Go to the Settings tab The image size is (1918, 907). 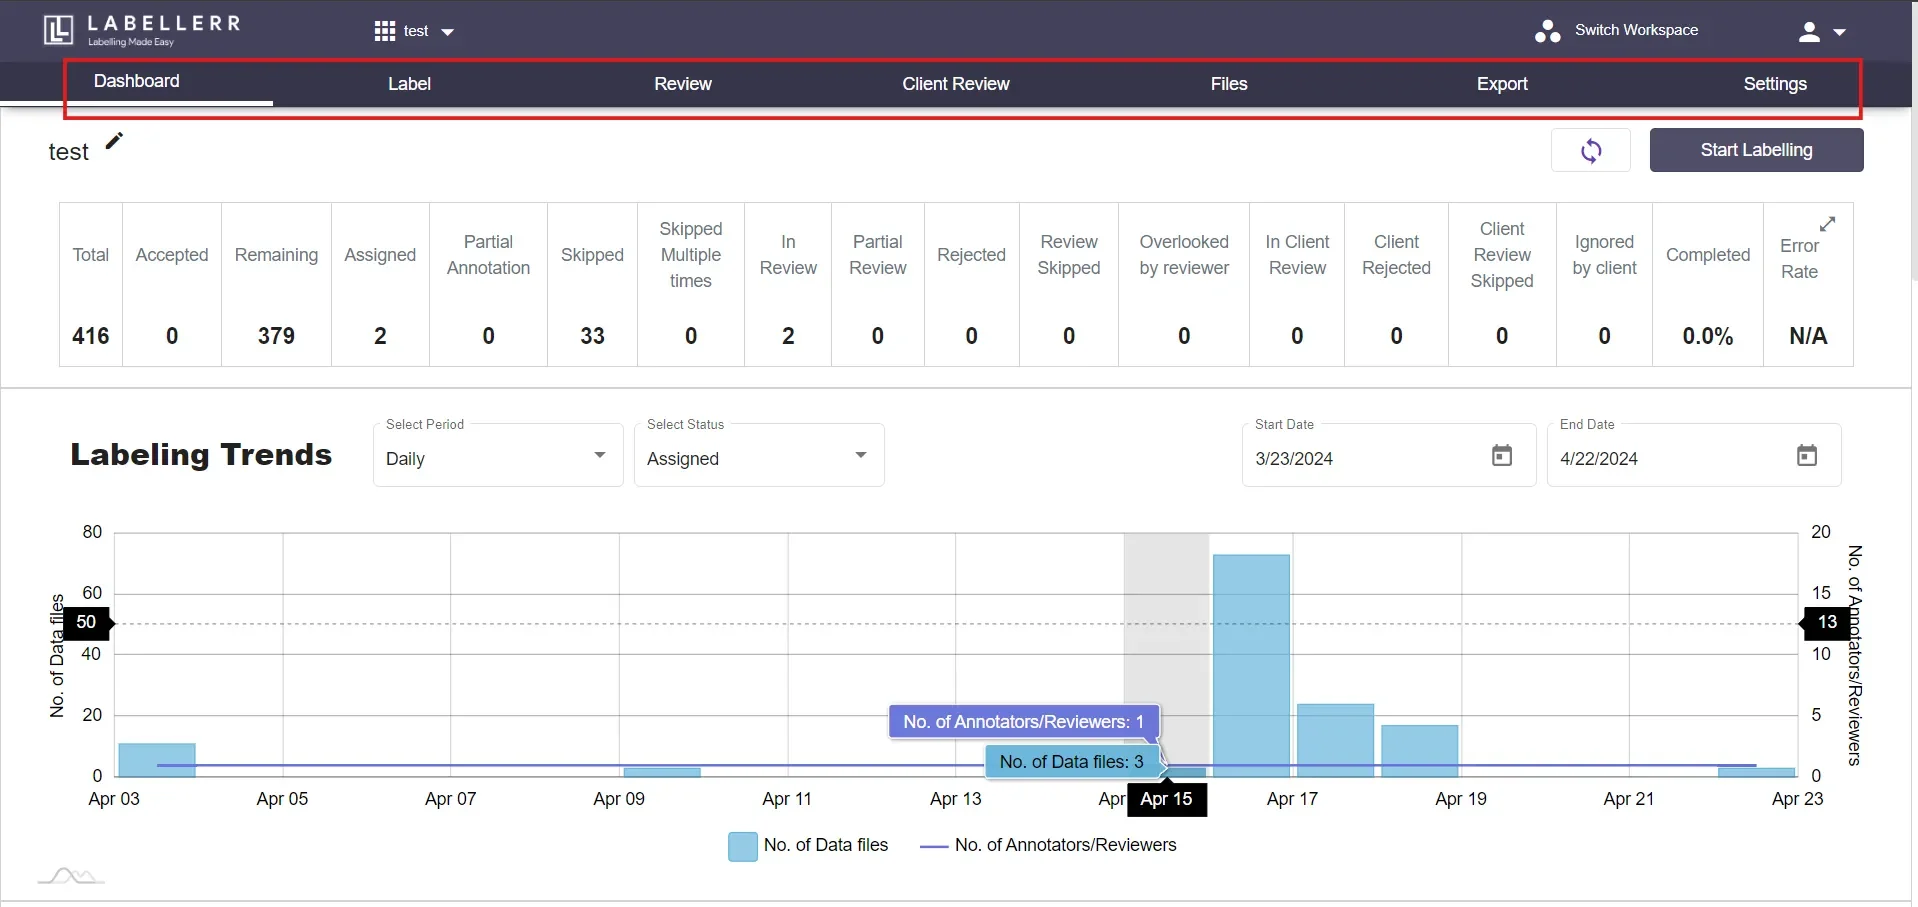coord(1775,84)
